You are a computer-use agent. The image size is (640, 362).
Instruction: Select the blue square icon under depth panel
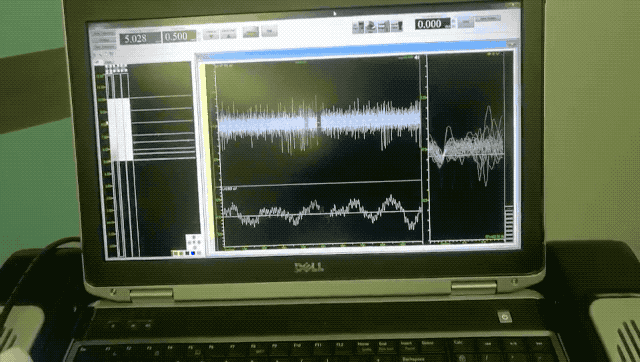pyautogui.click(x=193, y=253)
